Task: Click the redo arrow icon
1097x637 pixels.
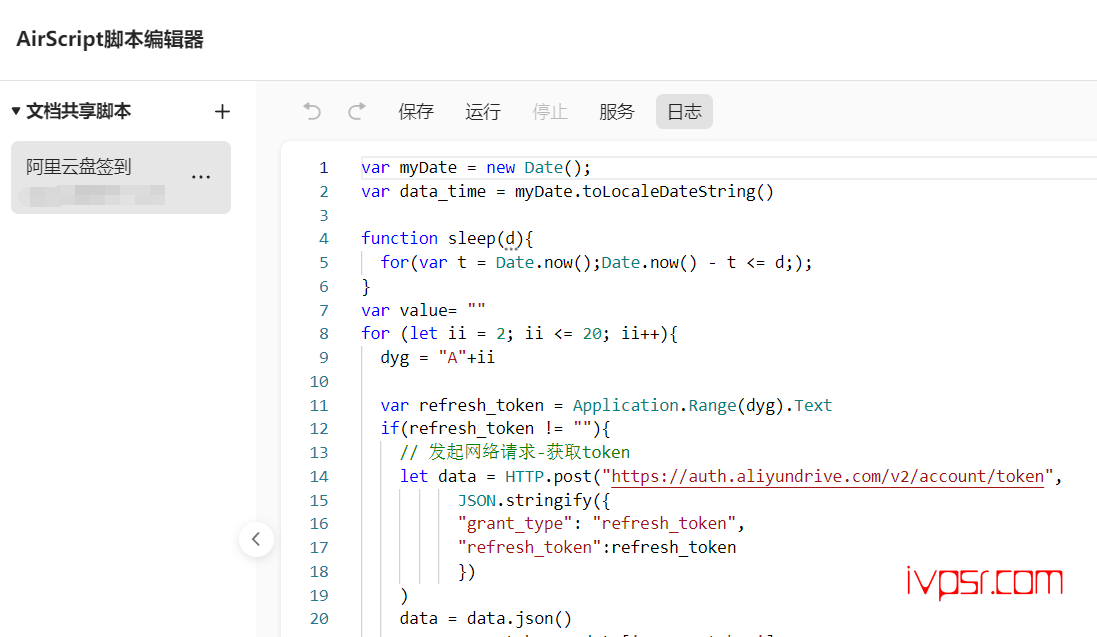Action: [357, 111]
